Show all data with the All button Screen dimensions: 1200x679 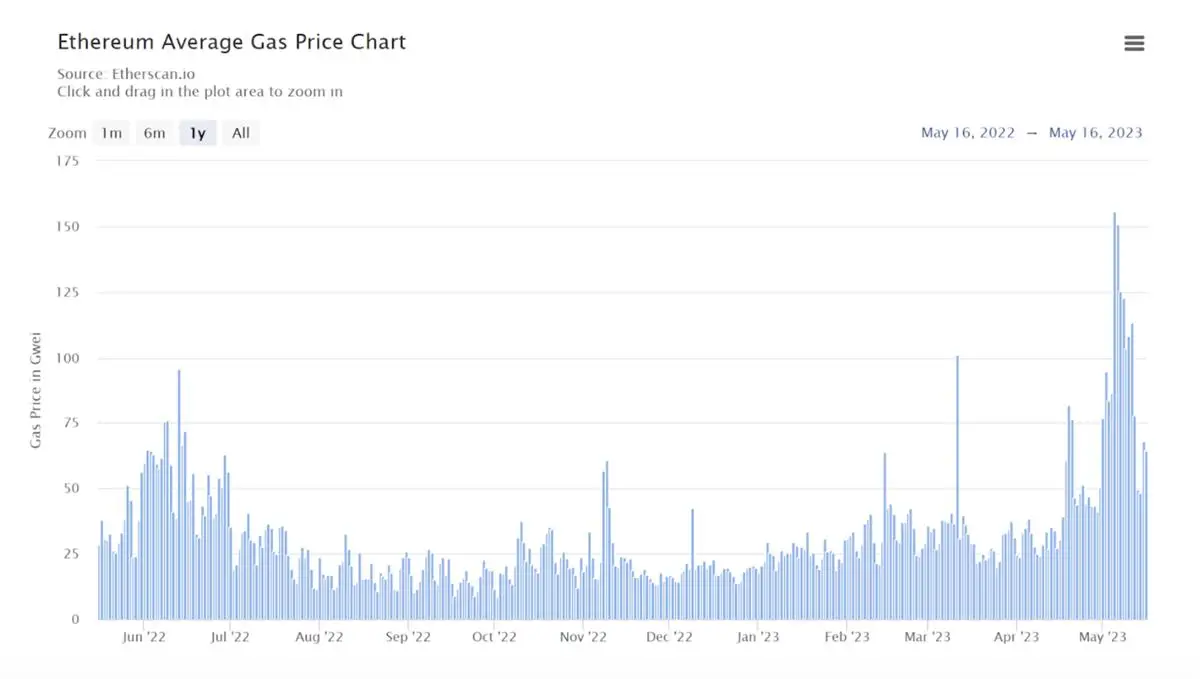(x=241, y=133)
